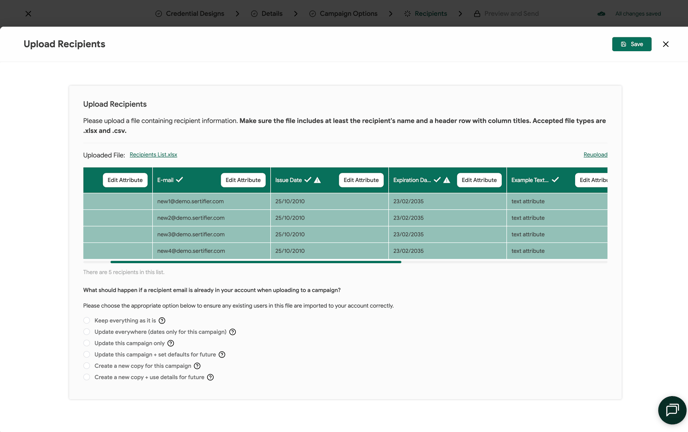Close the Upload Recipients dialog
The height and width of the screenshot is (432, 688).
click(666, 44)
